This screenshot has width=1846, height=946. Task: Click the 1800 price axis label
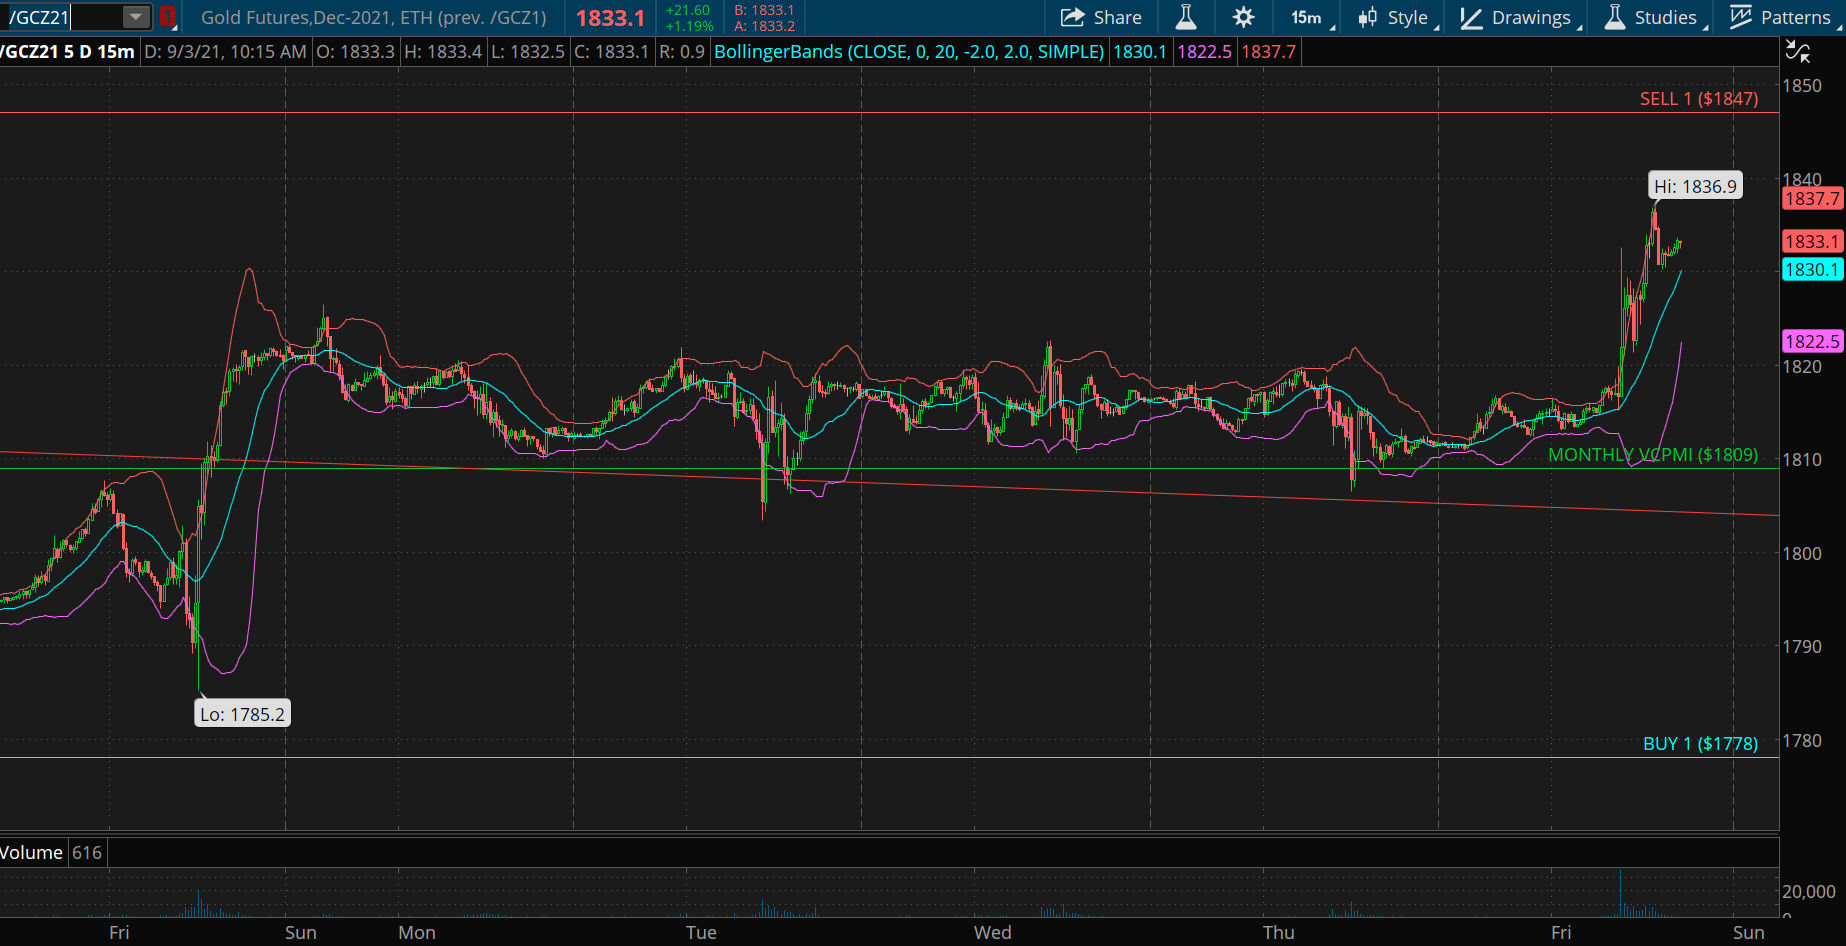pos(1802,553)
